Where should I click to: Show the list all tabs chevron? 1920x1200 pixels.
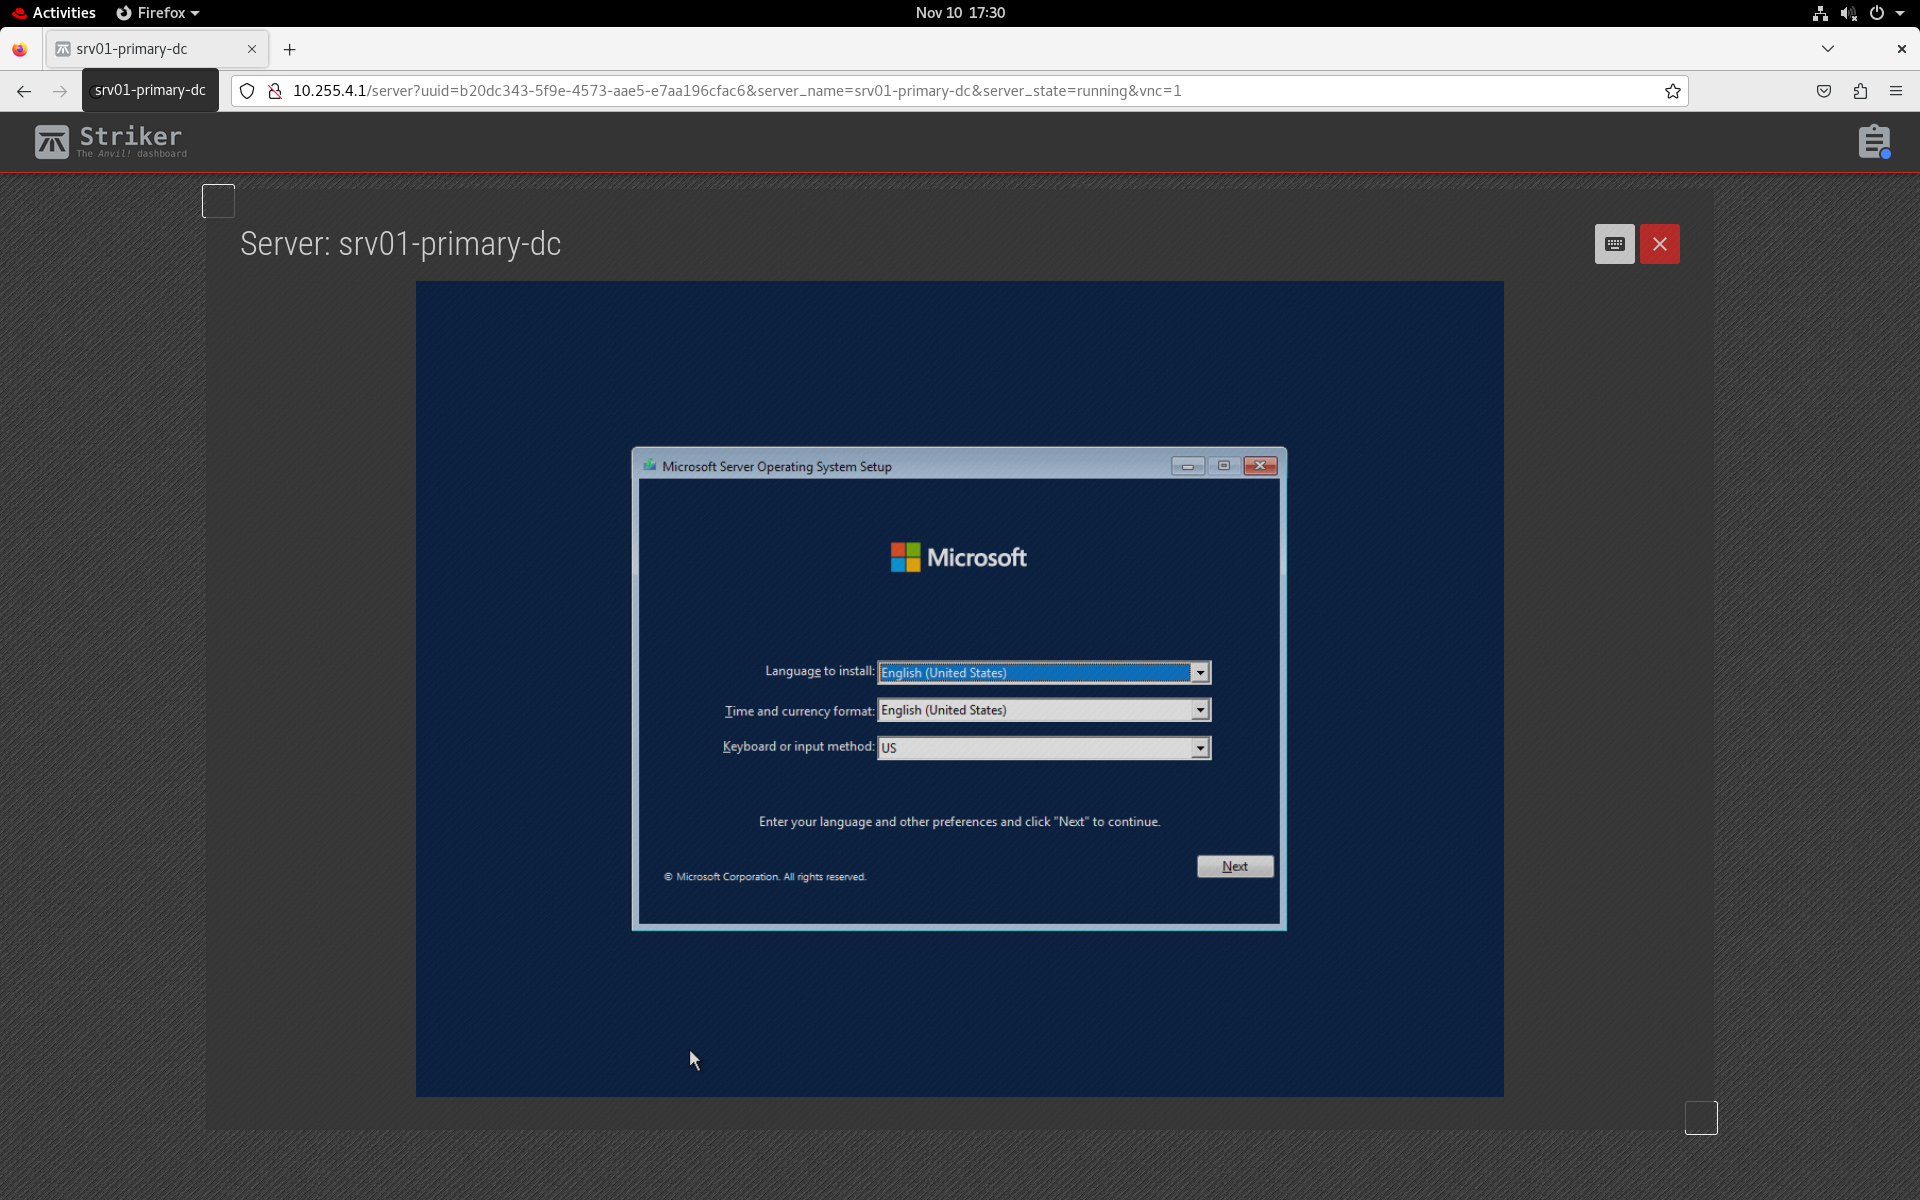(x=1827, y=49)
